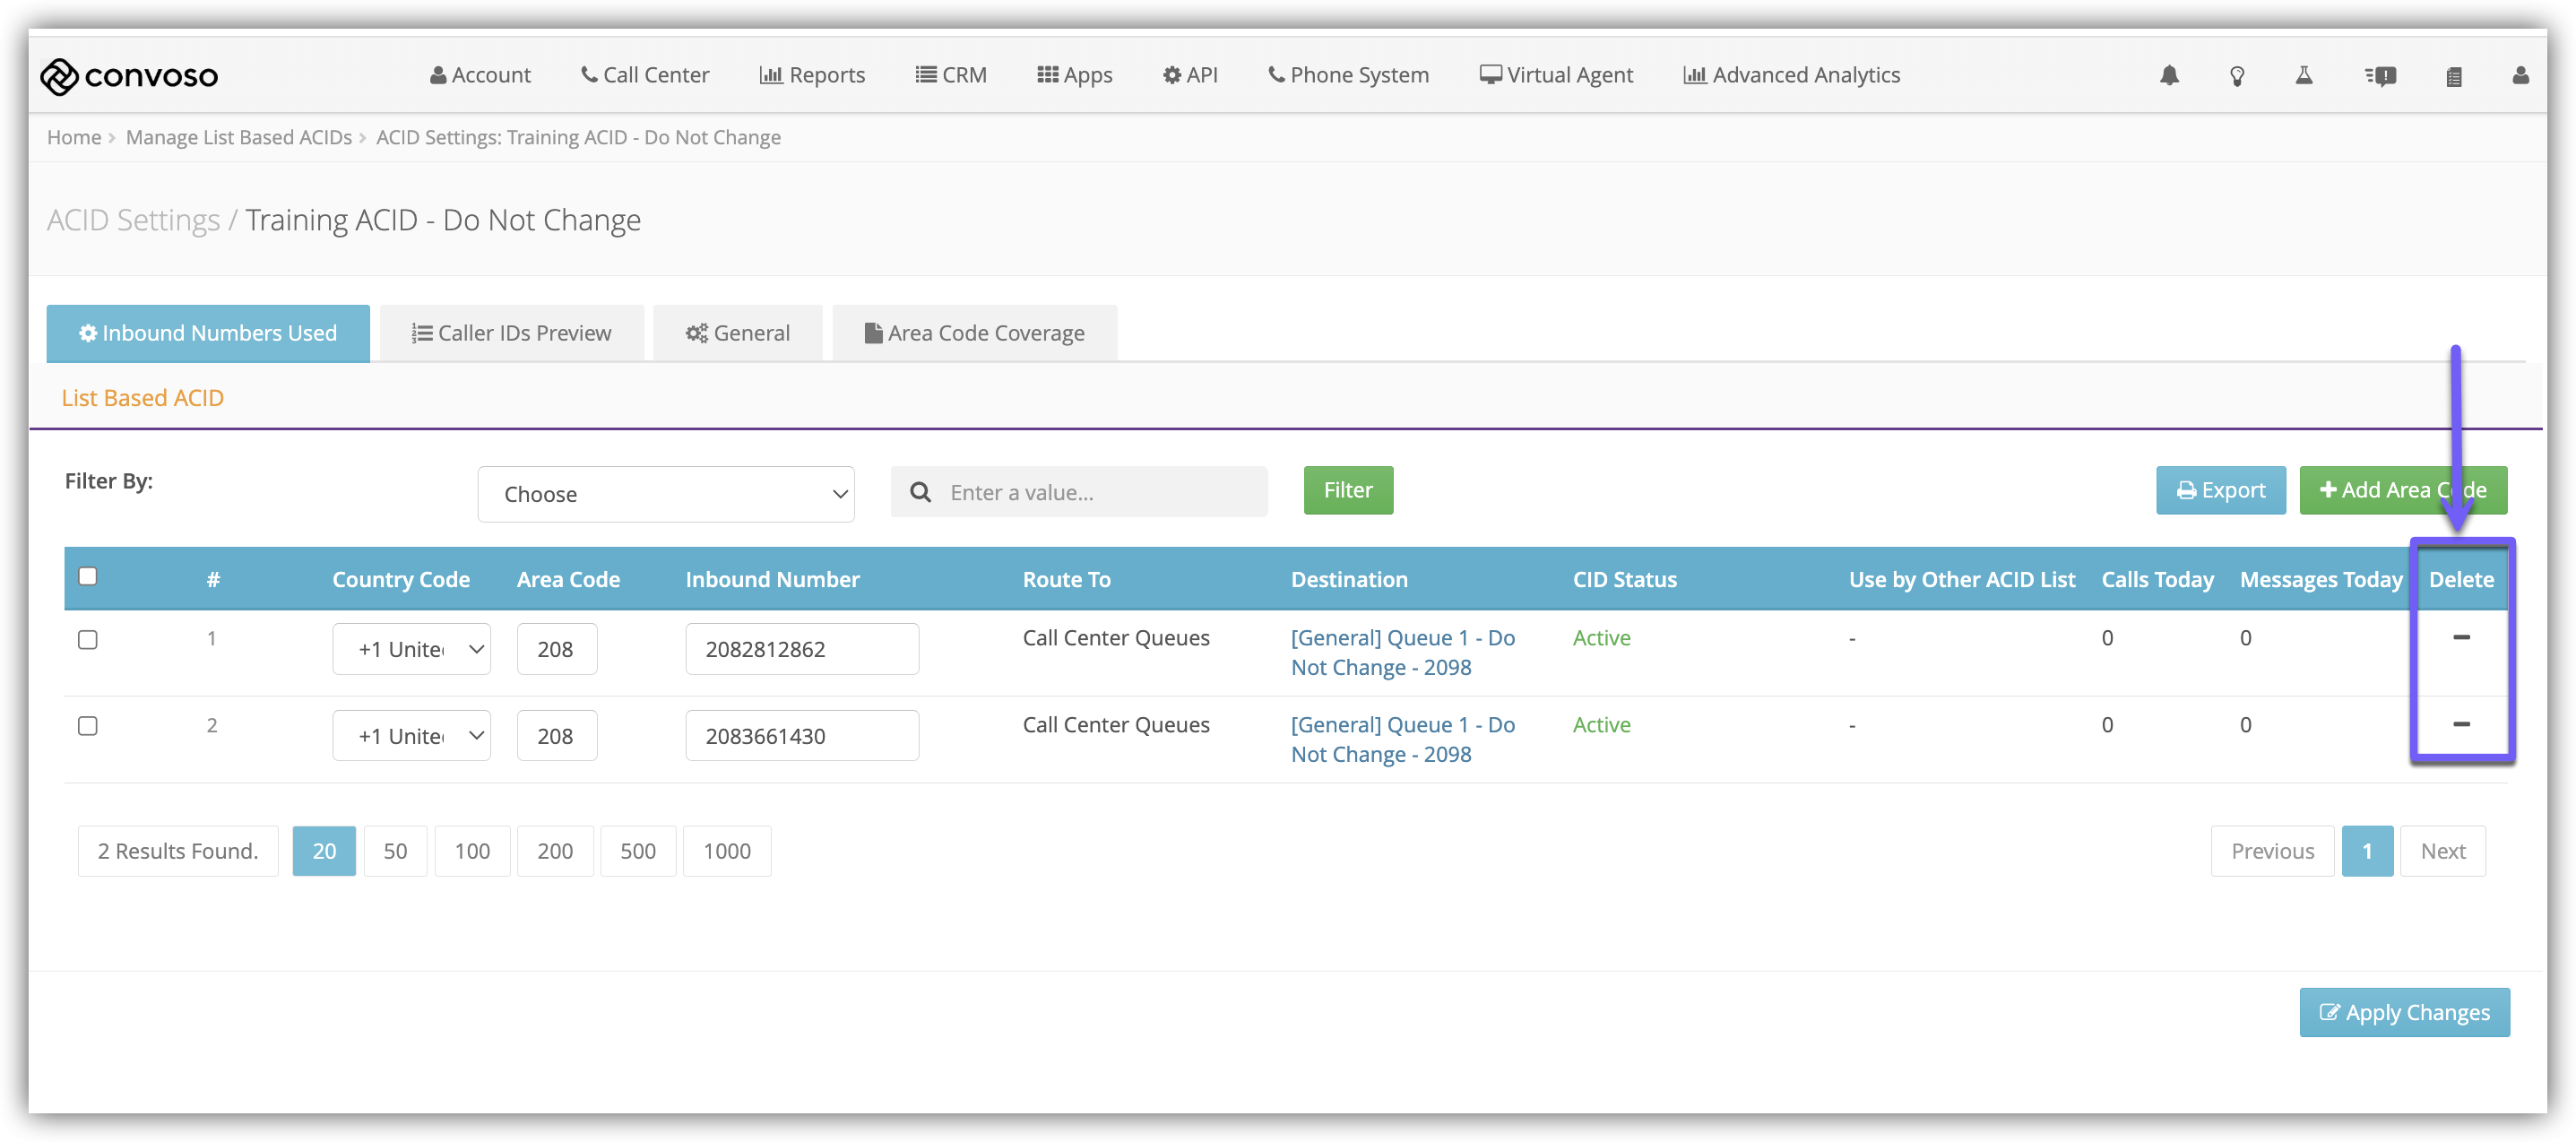
Task: Click the user profile icon
Action: (x=2520, y=76)
